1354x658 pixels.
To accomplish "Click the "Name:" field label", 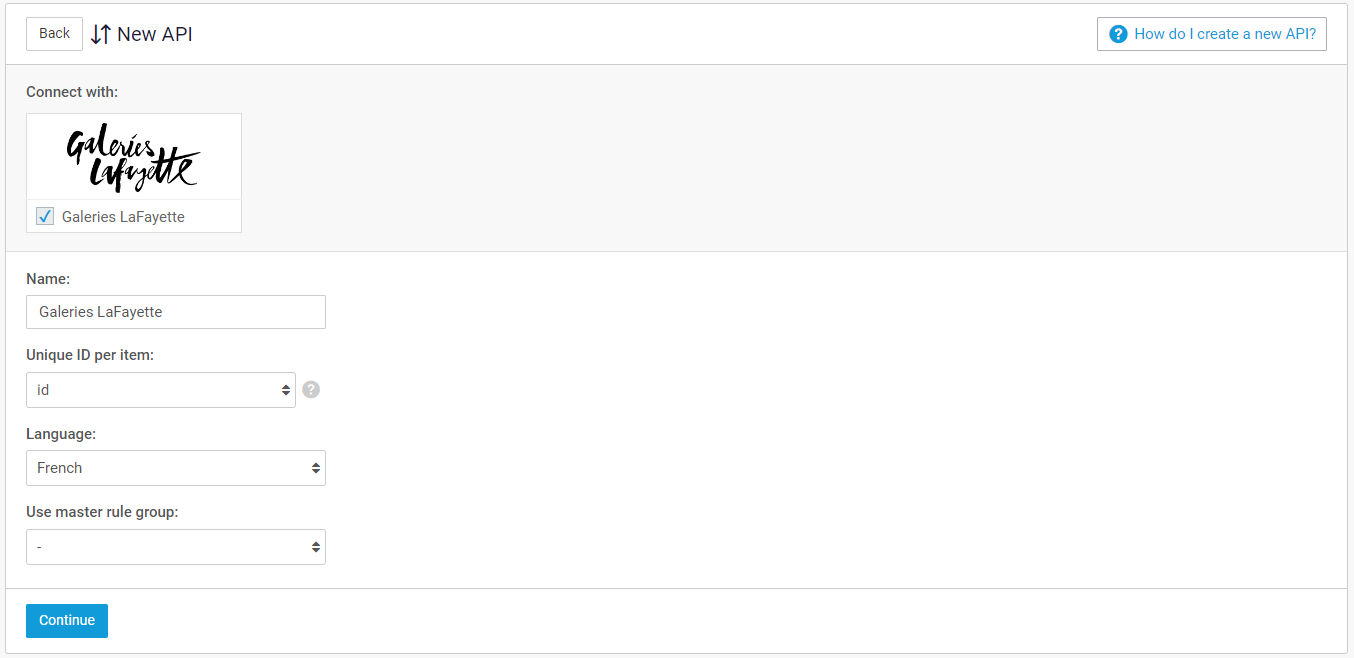I will (48, 279).
